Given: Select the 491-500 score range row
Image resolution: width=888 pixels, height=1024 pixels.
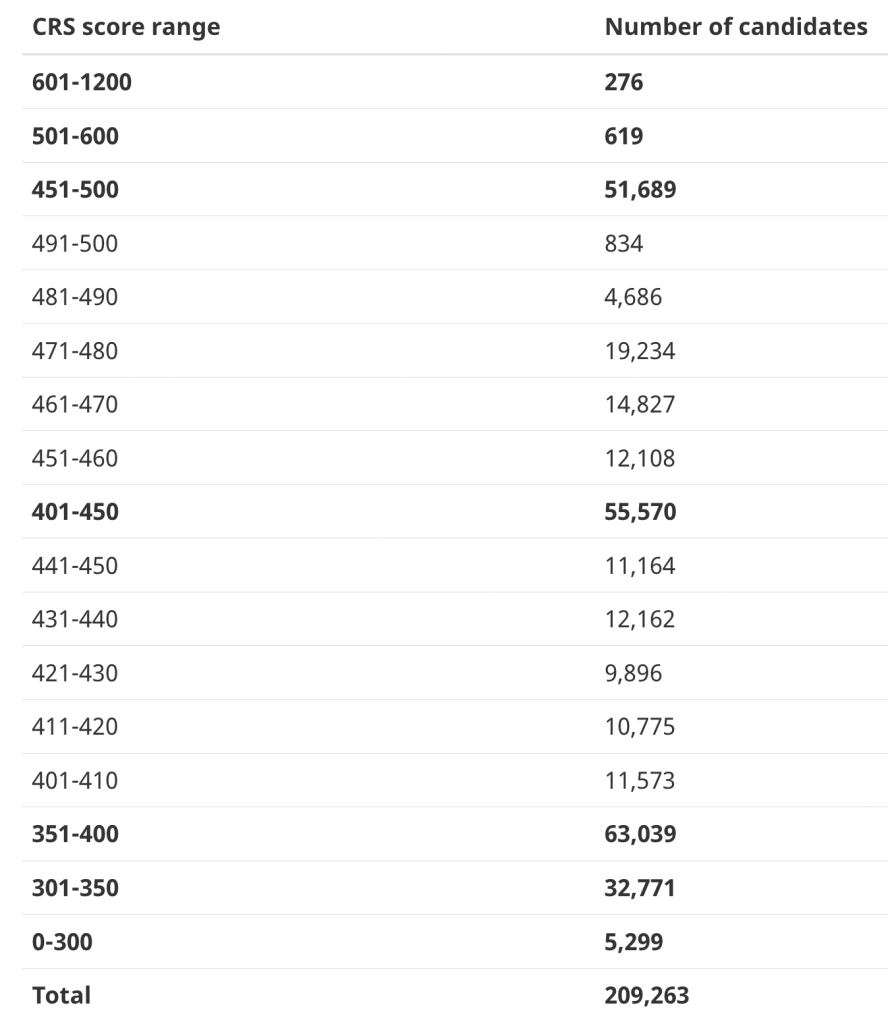Looking at the screenshot, I should 455,243.
